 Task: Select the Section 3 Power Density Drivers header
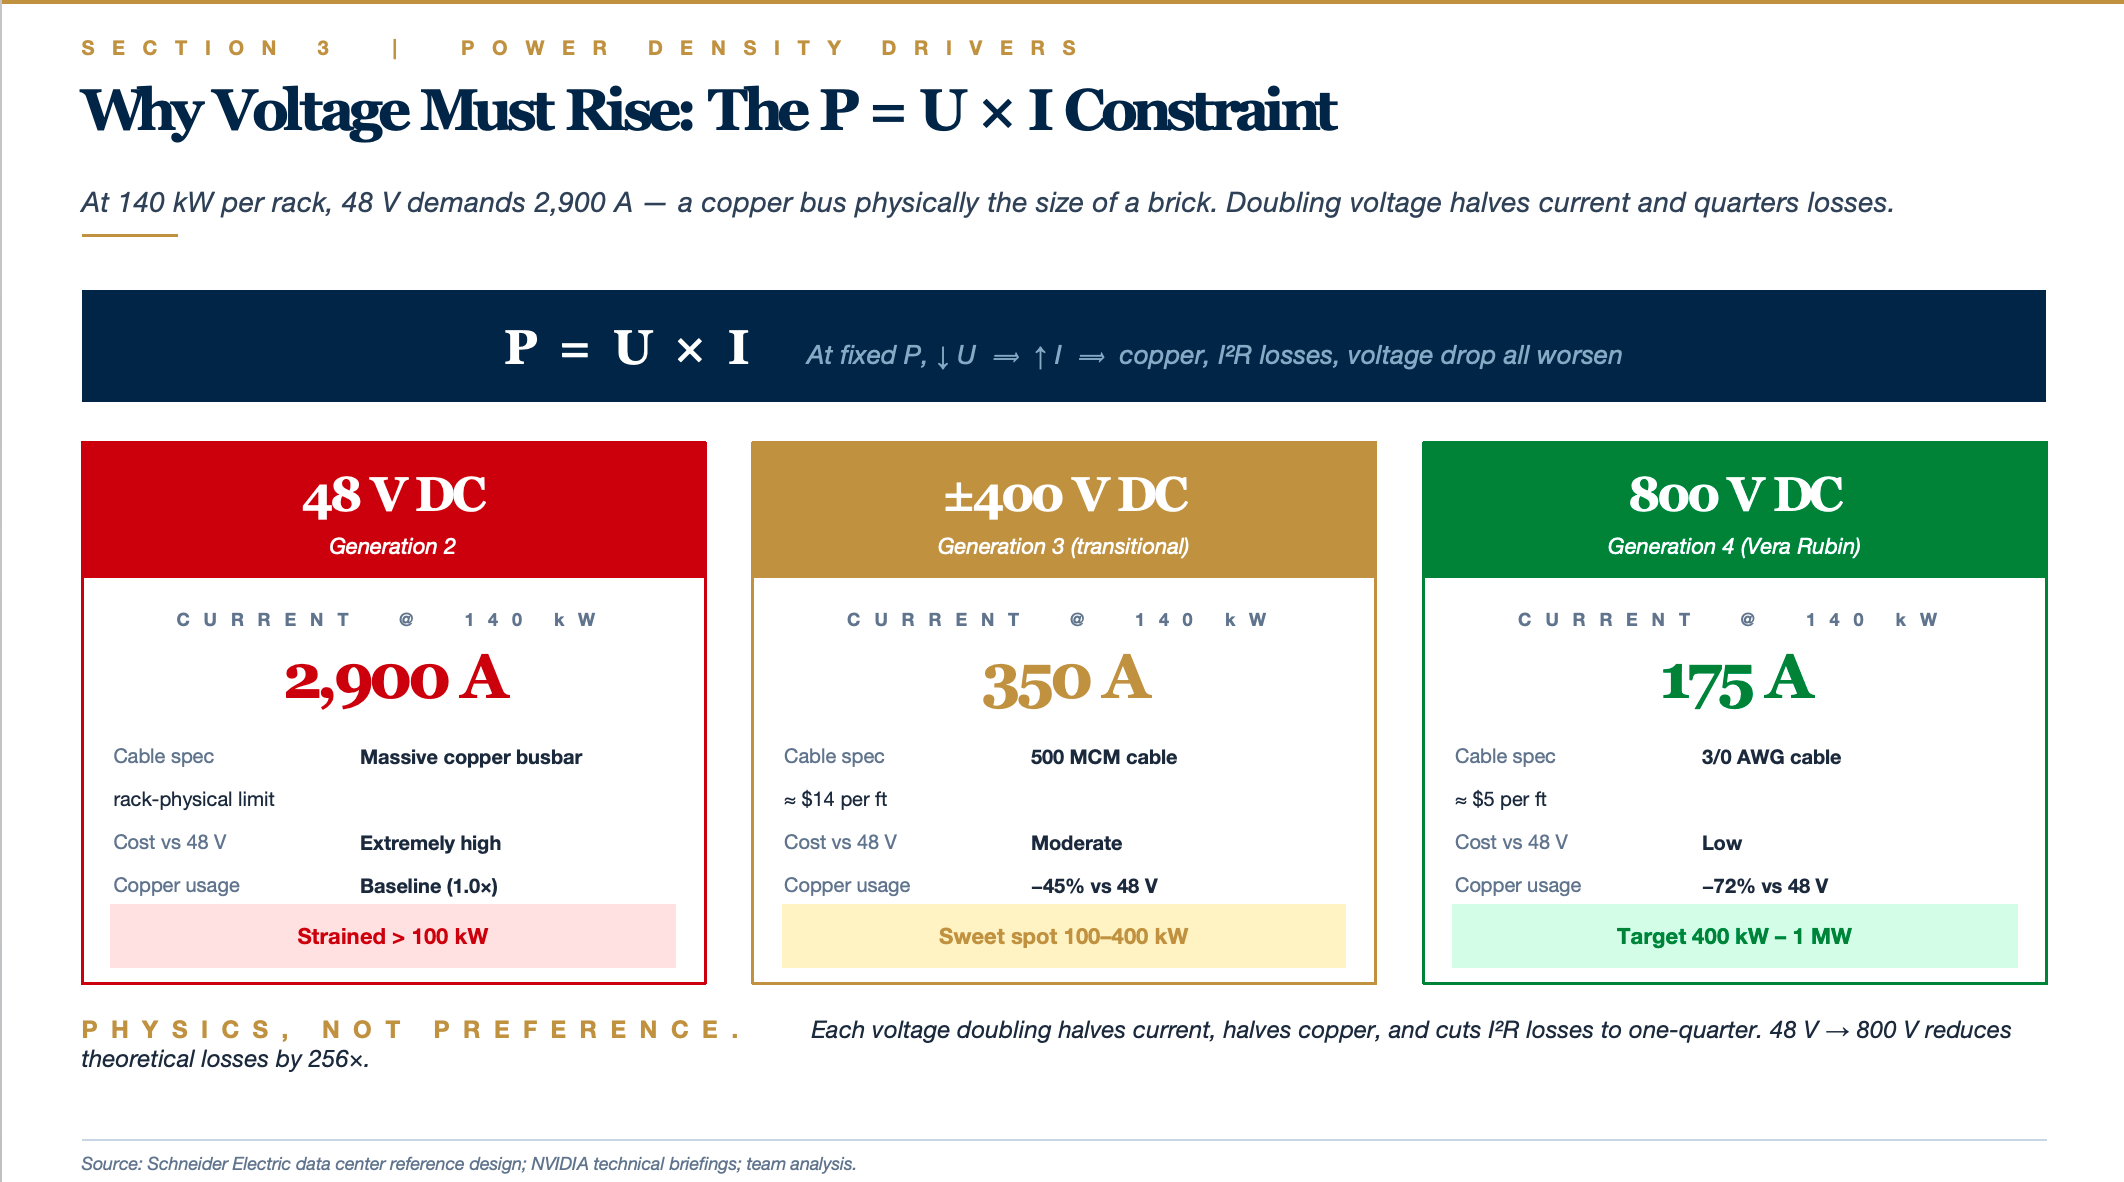[580, 48]
